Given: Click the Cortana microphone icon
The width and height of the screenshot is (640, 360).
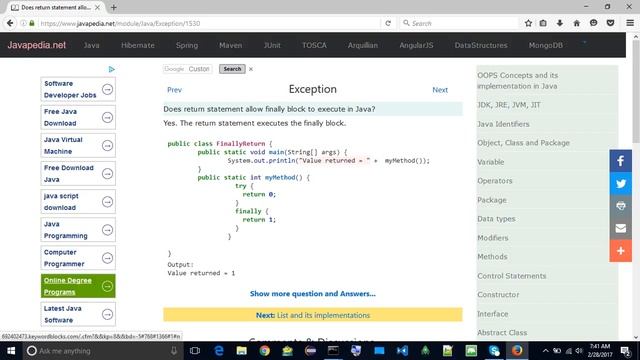Looking at the screenshot, I should (174, 351).
